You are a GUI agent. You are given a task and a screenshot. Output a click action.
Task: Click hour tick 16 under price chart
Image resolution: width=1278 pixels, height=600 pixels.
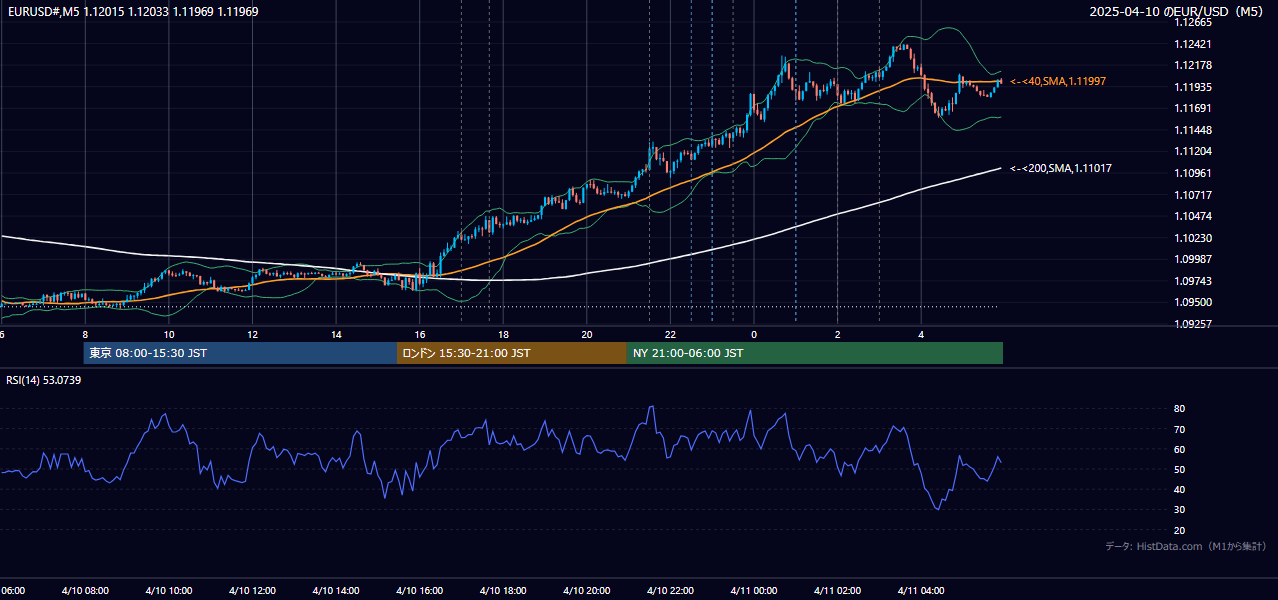(419, 334)
